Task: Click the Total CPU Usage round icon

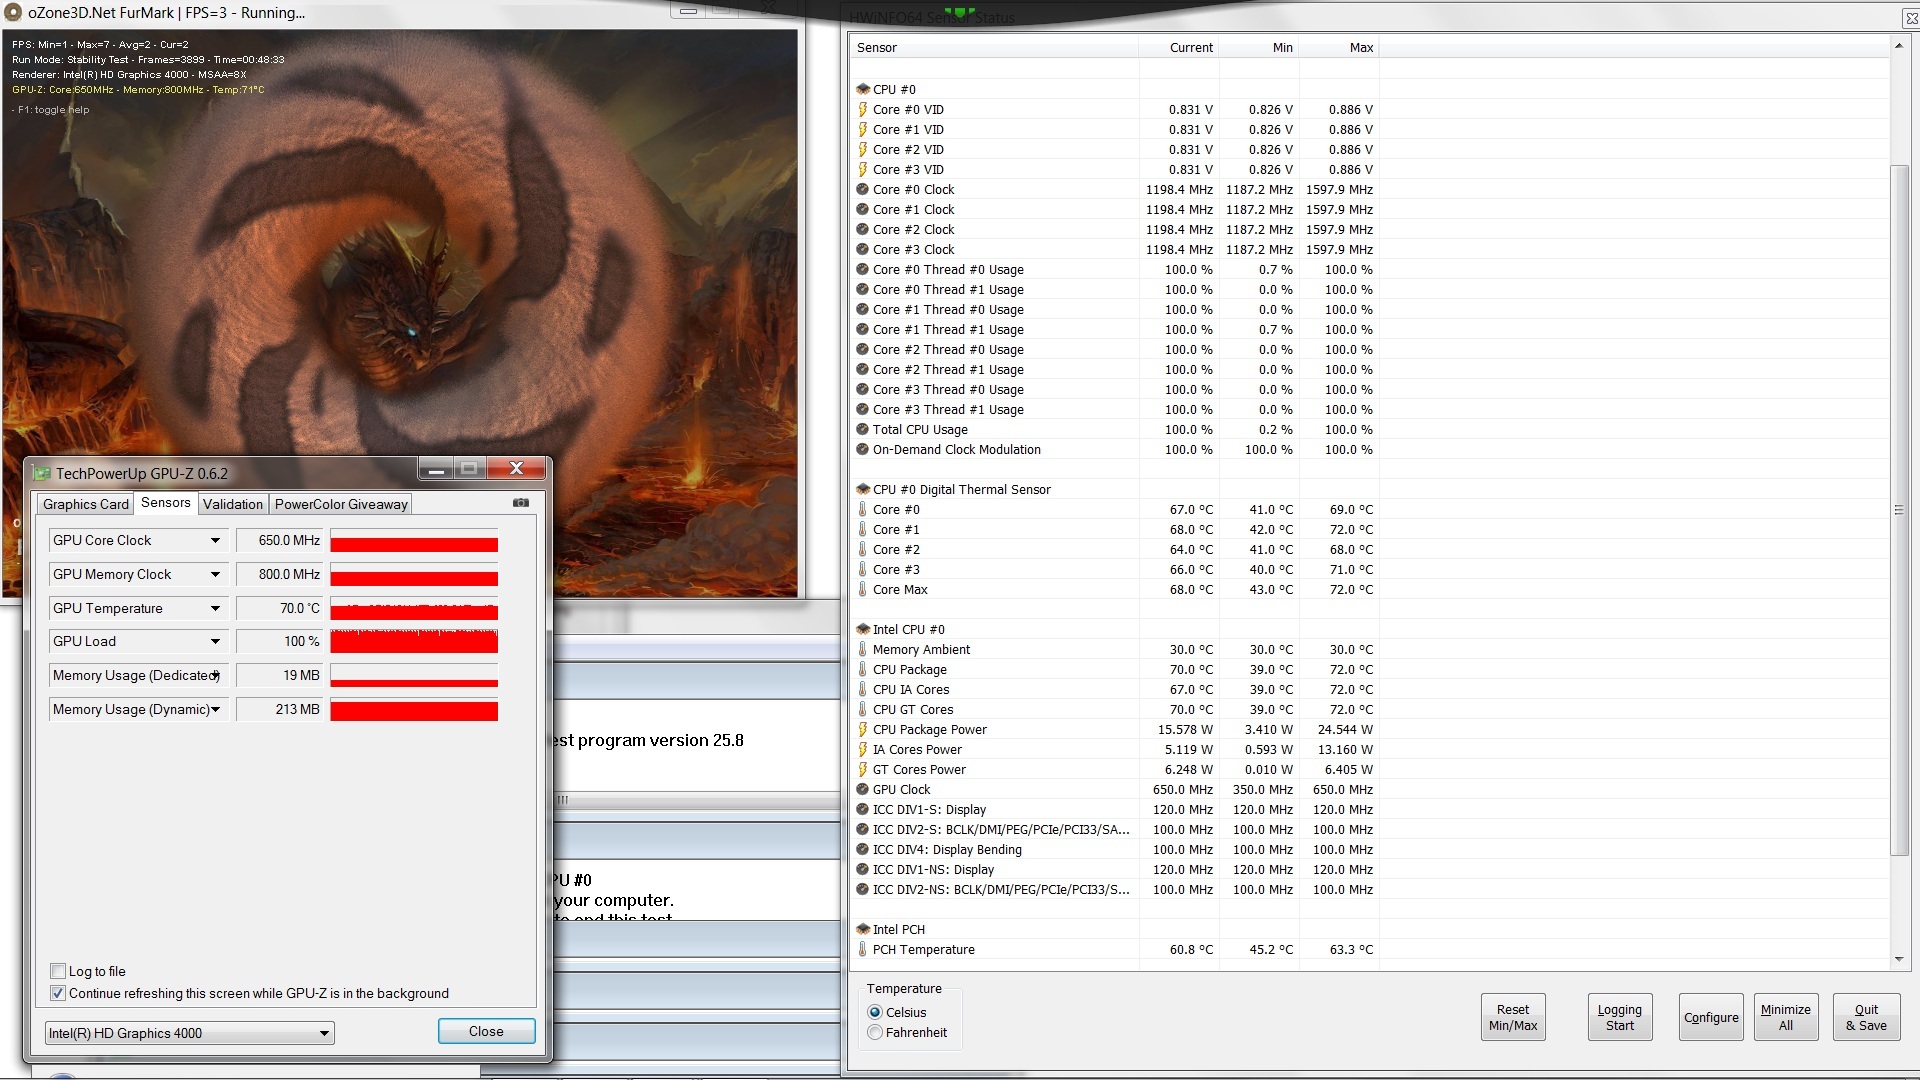Action: tap(863, 429)
